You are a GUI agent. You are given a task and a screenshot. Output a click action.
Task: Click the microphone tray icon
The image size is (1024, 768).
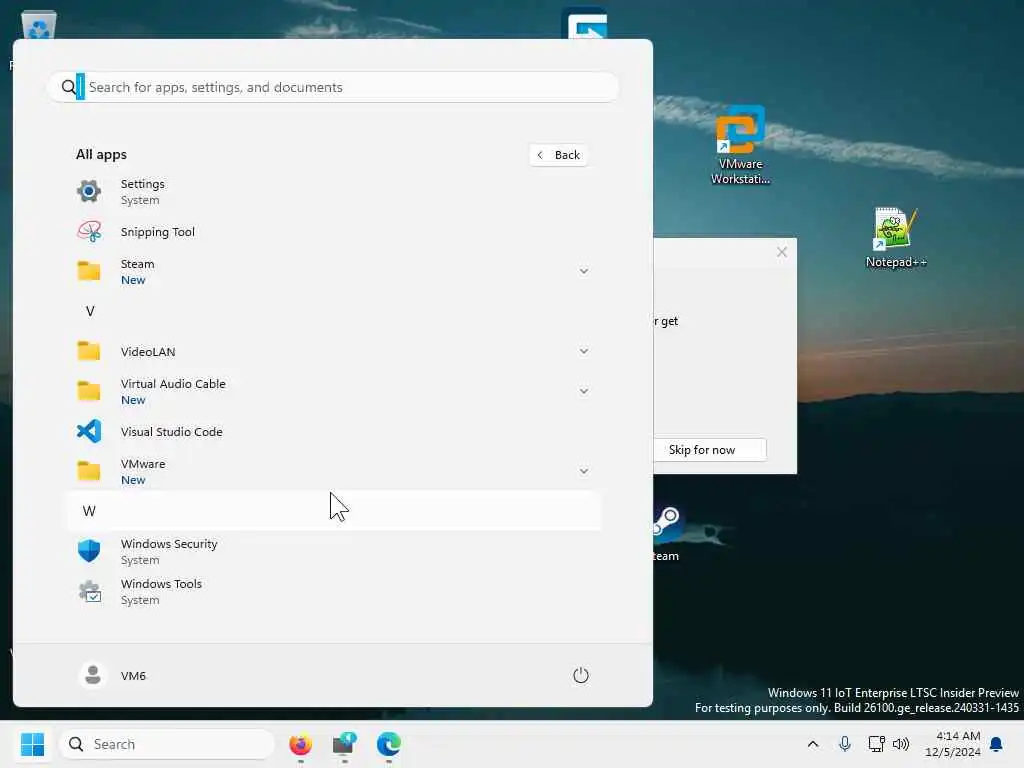tap(844, 744)
